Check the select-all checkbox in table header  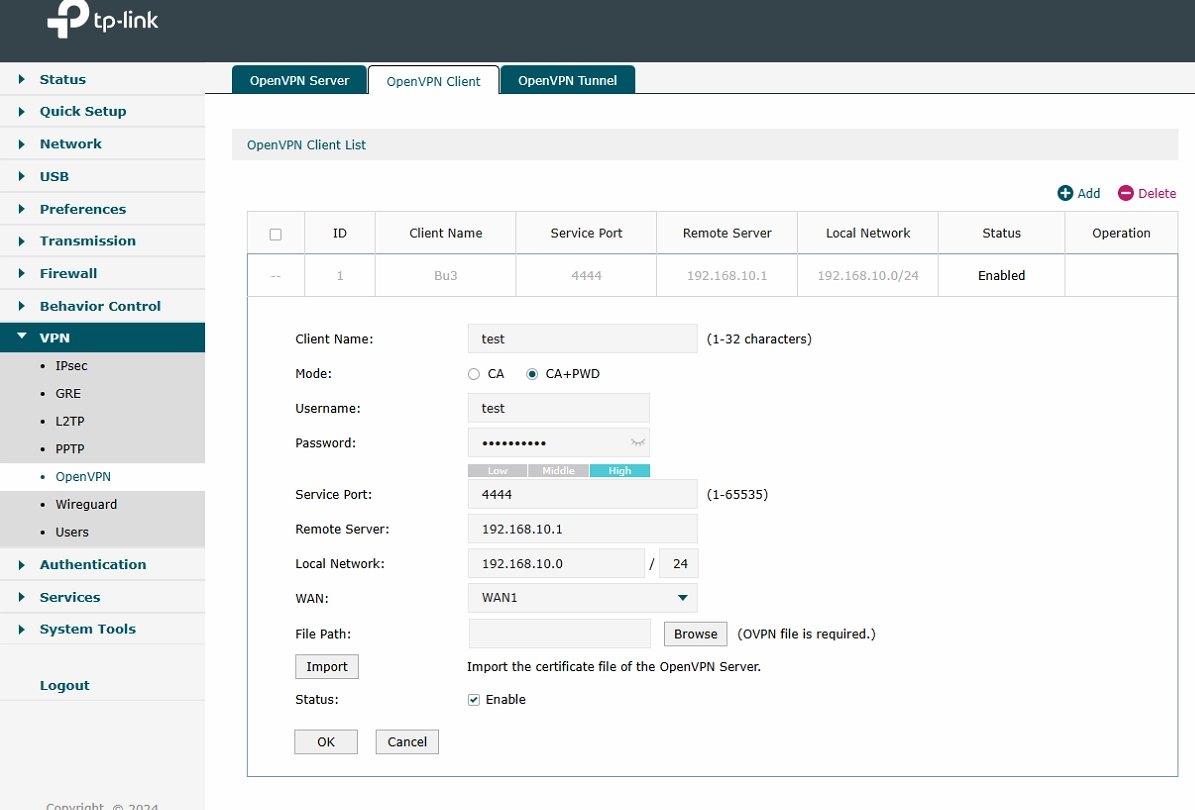point(276,234)
